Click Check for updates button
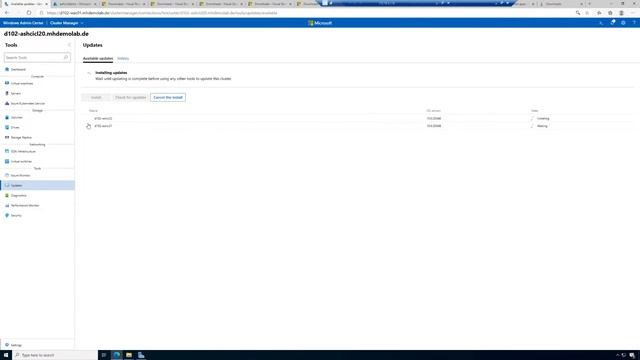This screenshot has height=360, width=640. pos(131,98)
